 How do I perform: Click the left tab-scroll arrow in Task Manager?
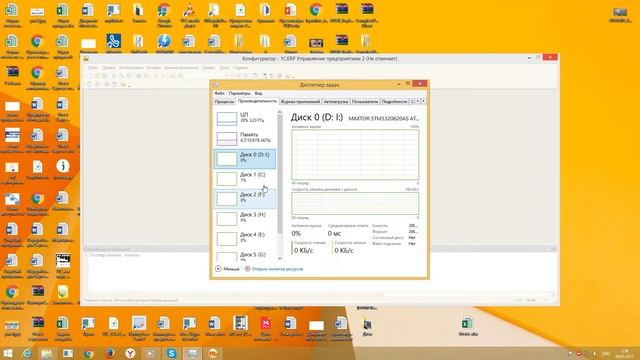(x=418, y=101)
